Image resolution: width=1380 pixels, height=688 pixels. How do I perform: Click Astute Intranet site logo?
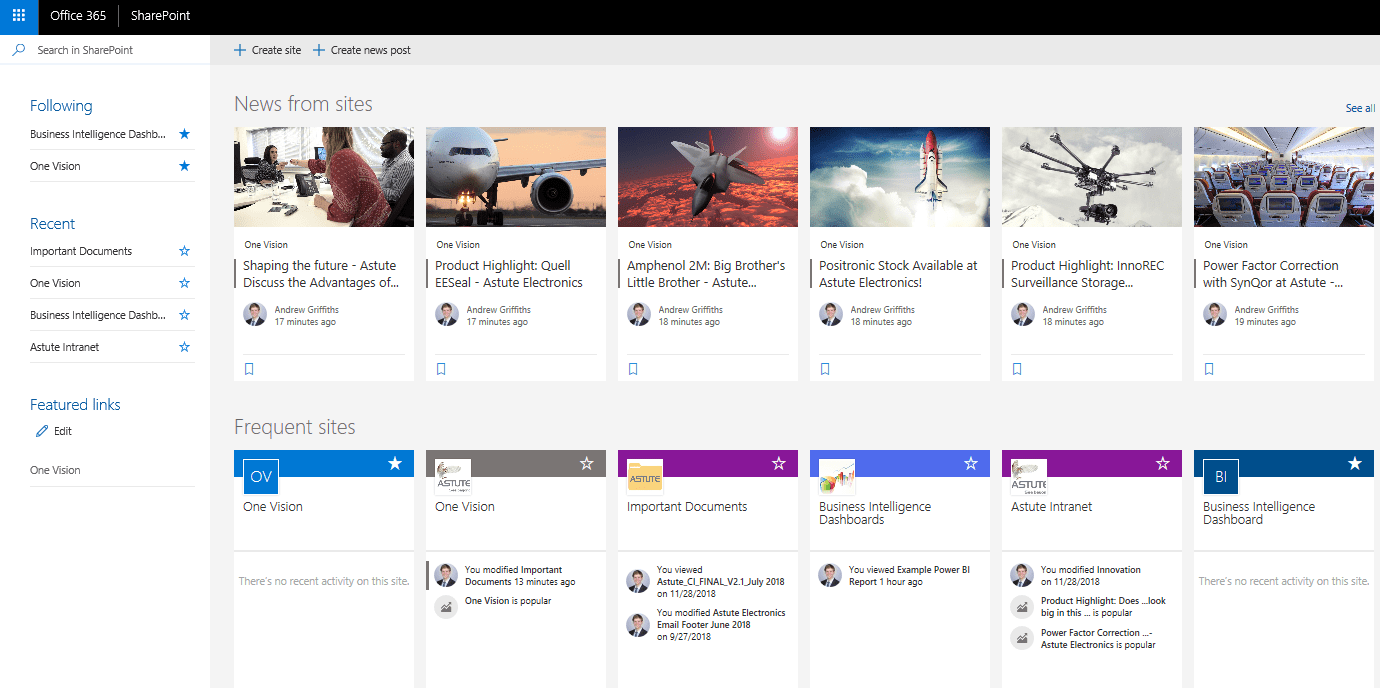click(1029, 477)
